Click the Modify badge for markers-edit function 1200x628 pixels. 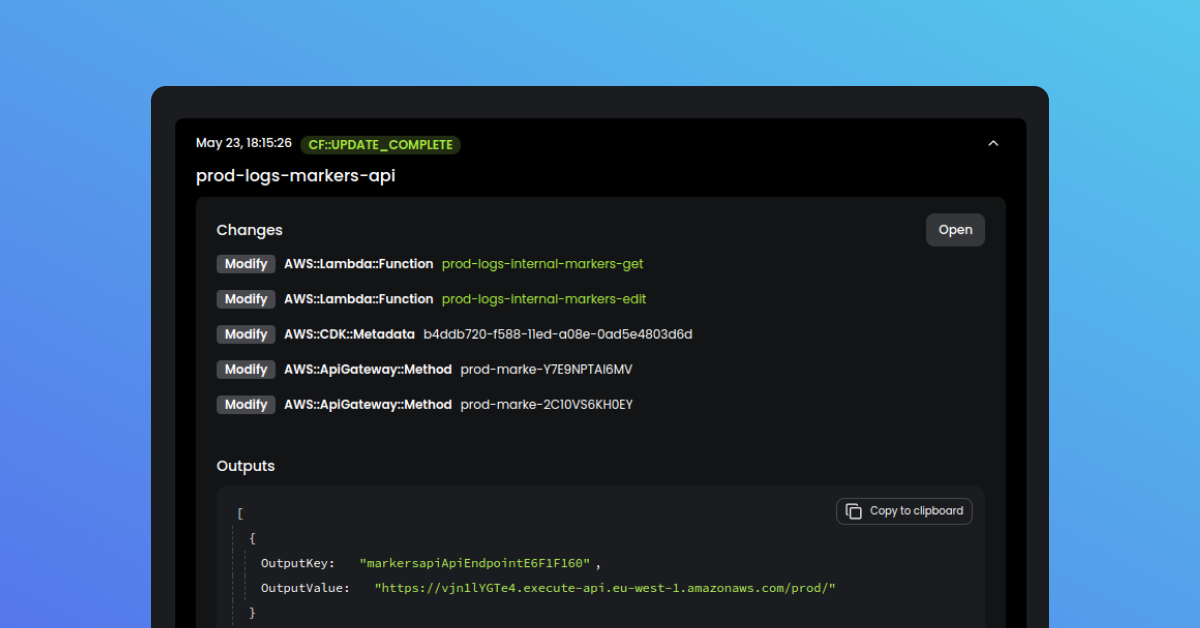tap(246, 299)
